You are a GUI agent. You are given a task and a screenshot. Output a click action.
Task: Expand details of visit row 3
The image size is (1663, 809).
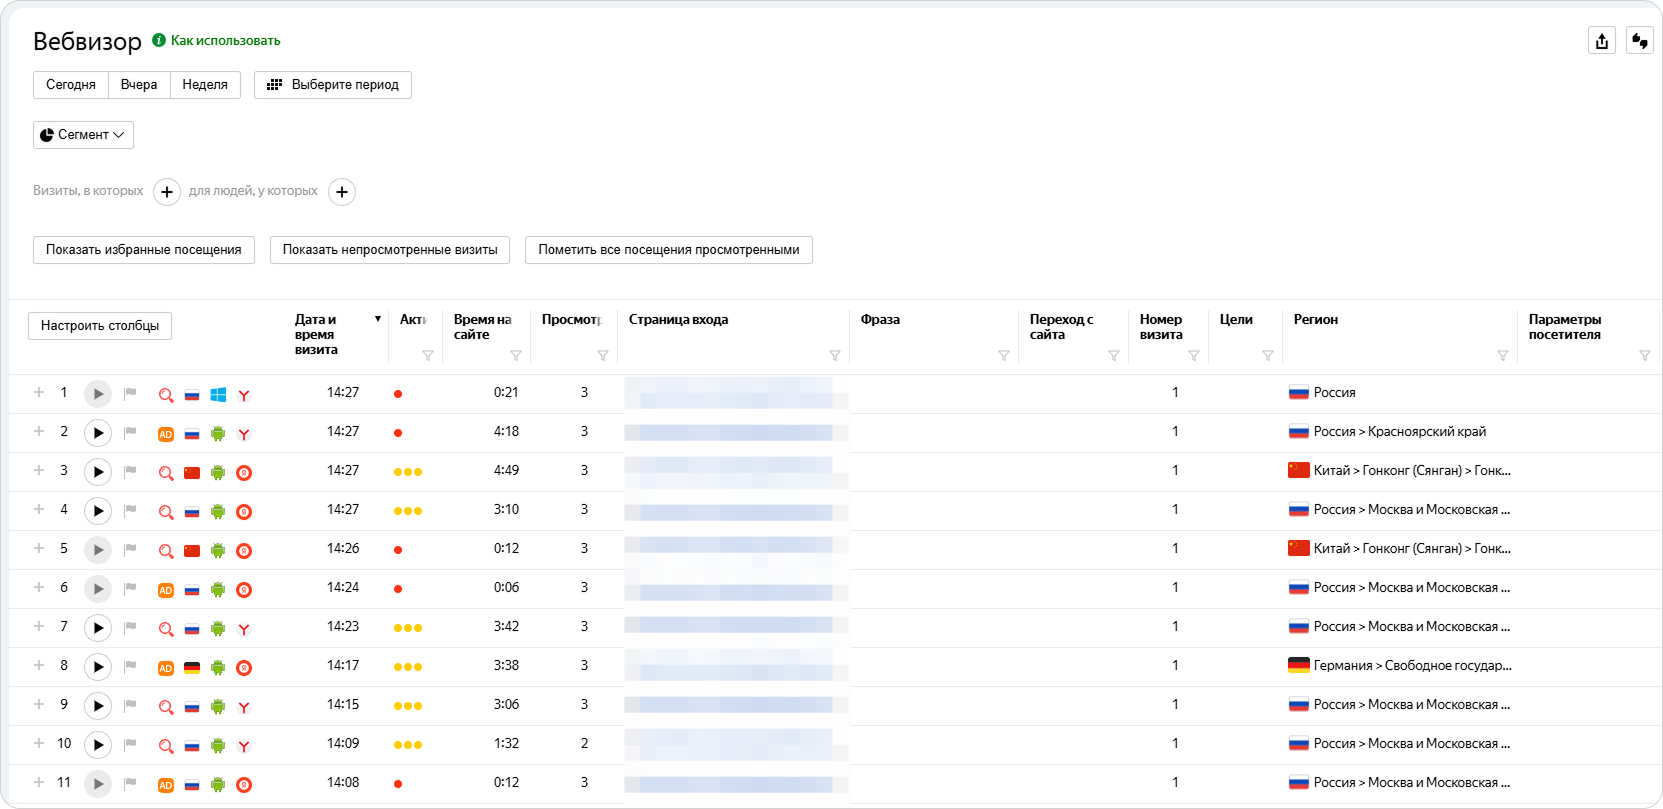pyautogui.click(x=39, y=470)
